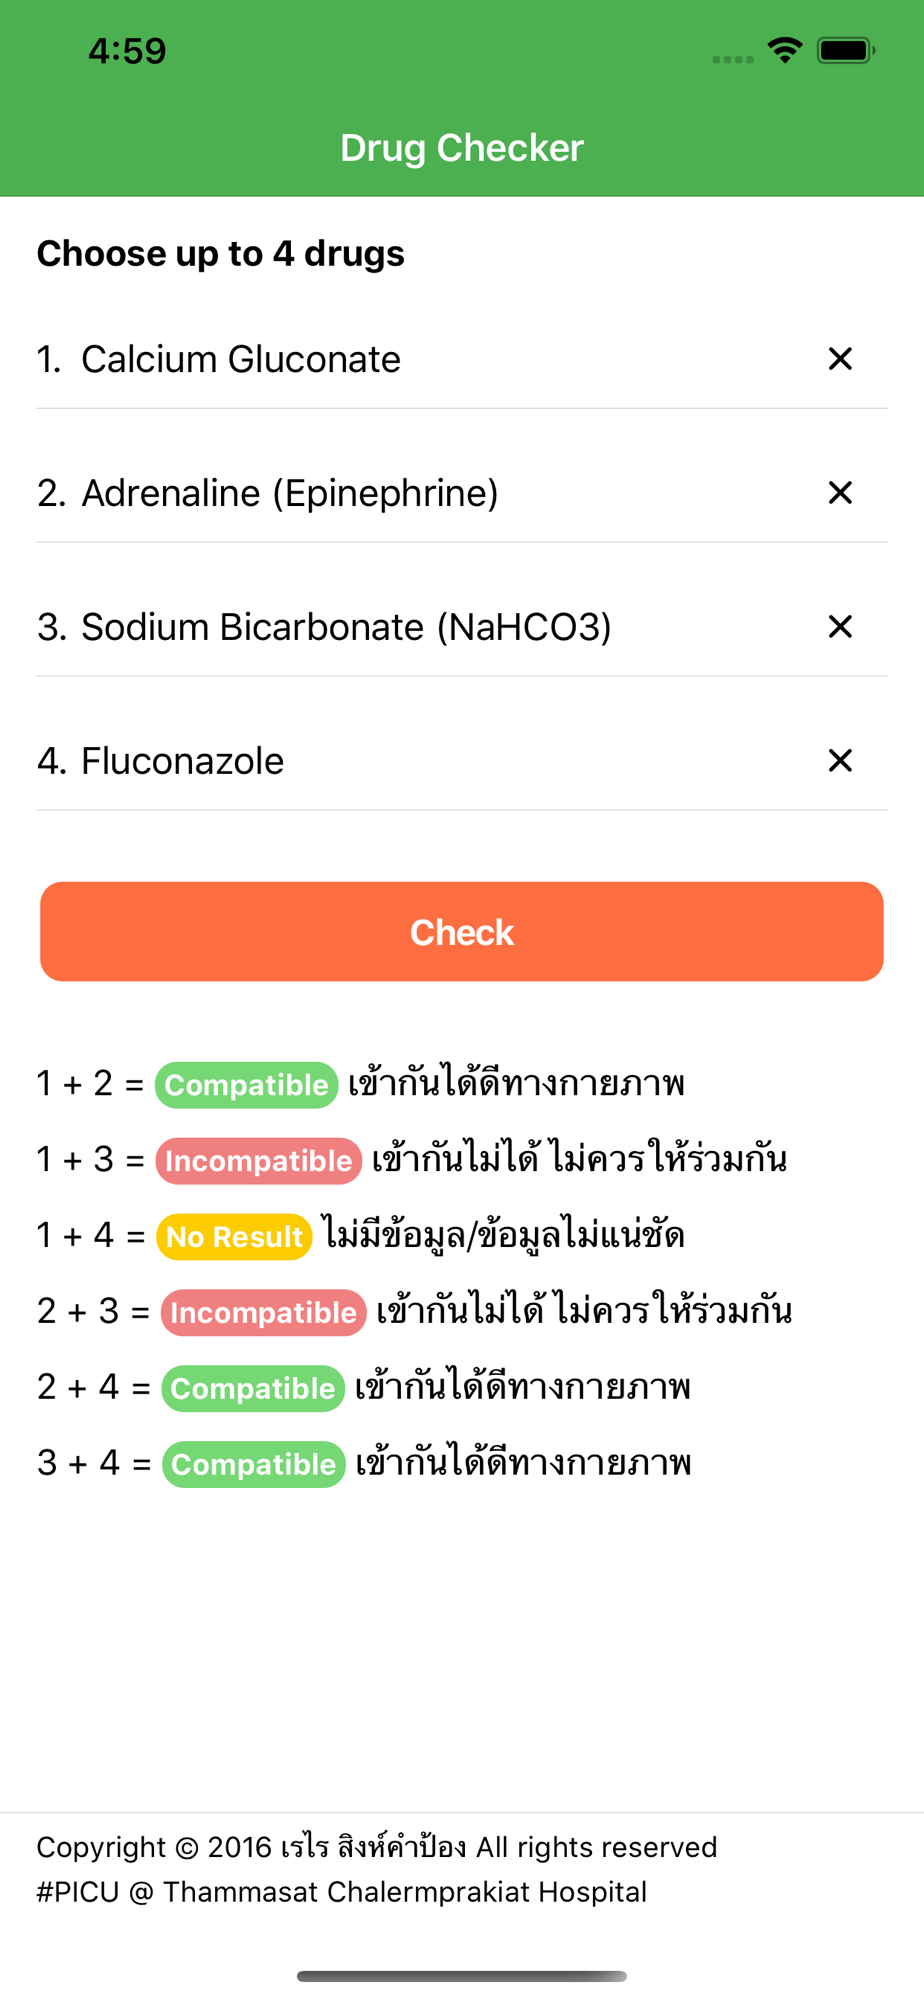924x2000 pixels.
Task: Tap the copyright footer text
Action: 377,1869
